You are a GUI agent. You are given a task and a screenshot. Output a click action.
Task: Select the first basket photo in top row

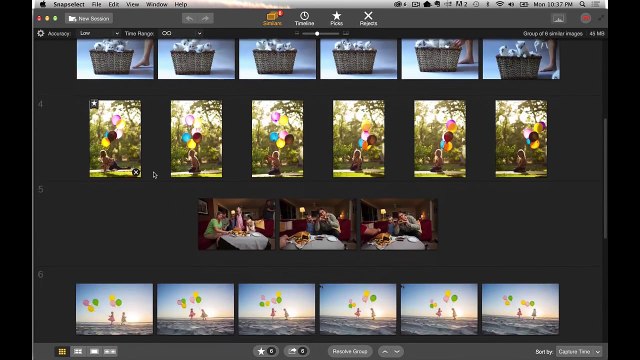coord(115,59)
